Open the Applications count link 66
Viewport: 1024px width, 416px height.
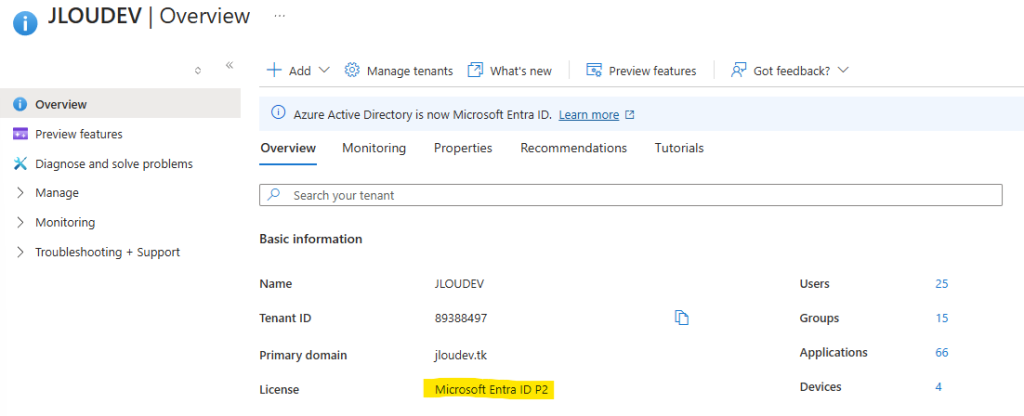(942, 353)
